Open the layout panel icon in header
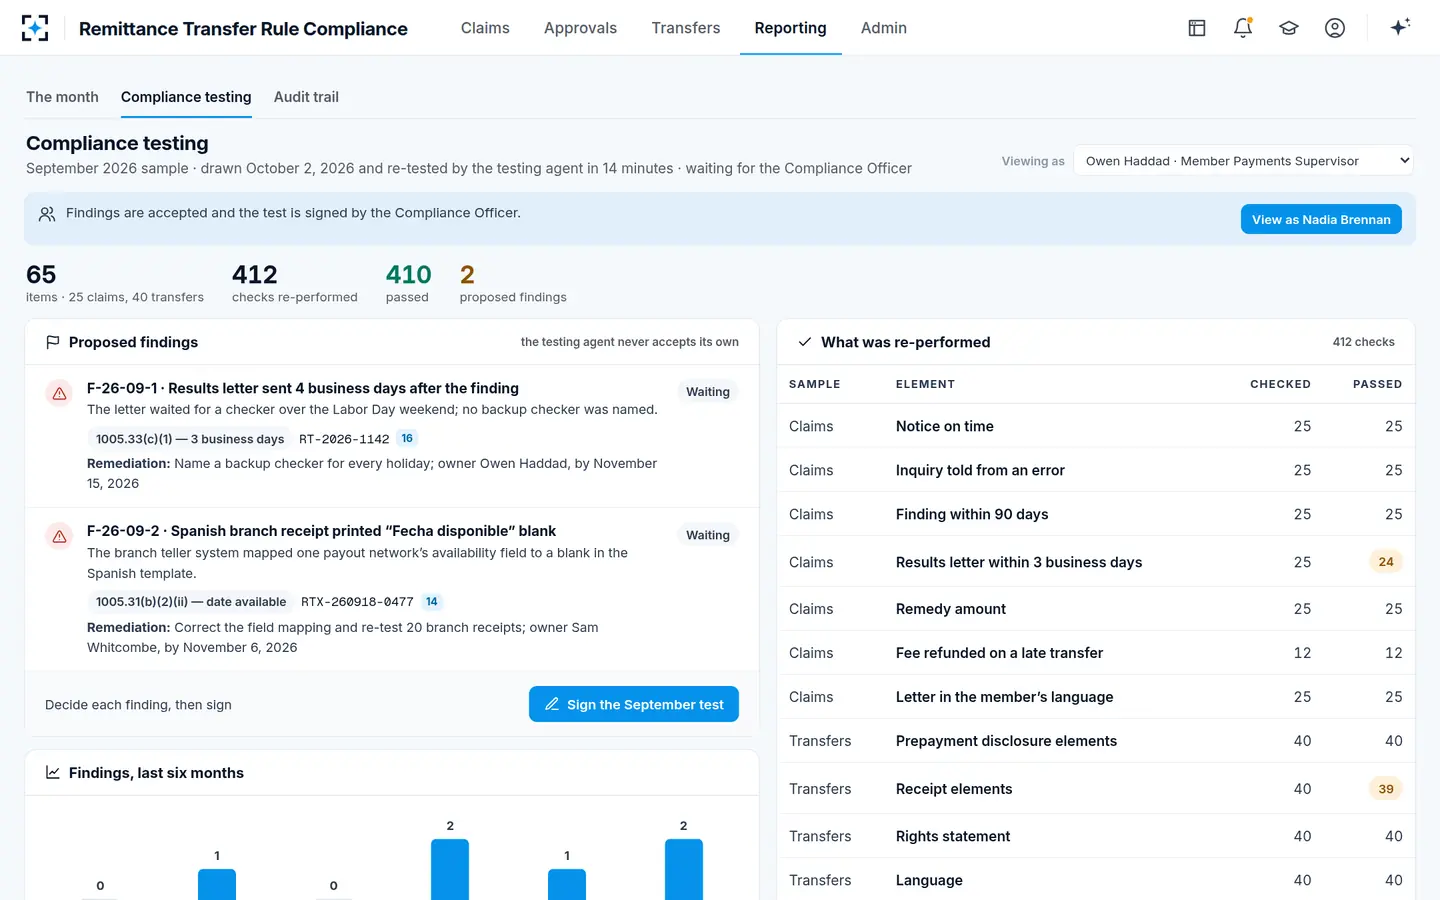Viewport: 1440px width, 900px height. point(1197,28)
